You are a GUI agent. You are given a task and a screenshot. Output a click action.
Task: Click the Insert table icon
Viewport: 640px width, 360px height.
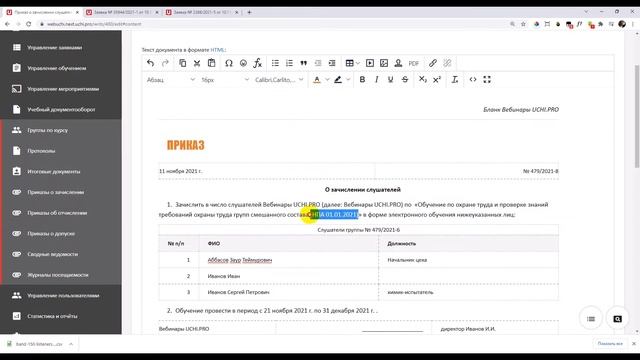[x=349, y=63]
